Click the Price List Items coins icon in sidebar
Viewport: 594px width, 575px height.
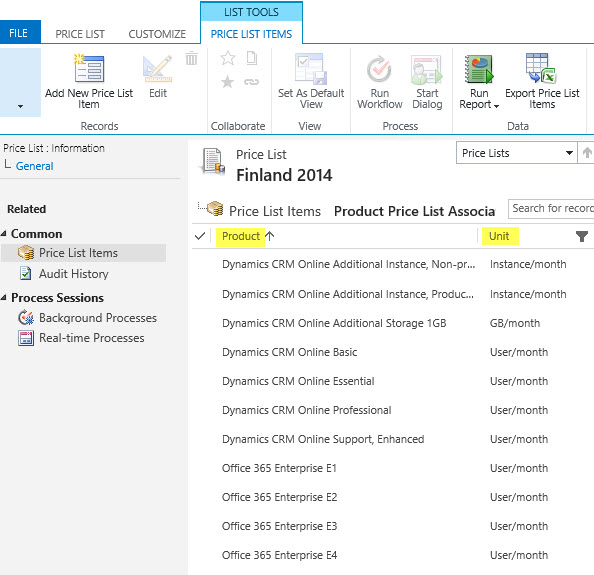click(26, 253)
